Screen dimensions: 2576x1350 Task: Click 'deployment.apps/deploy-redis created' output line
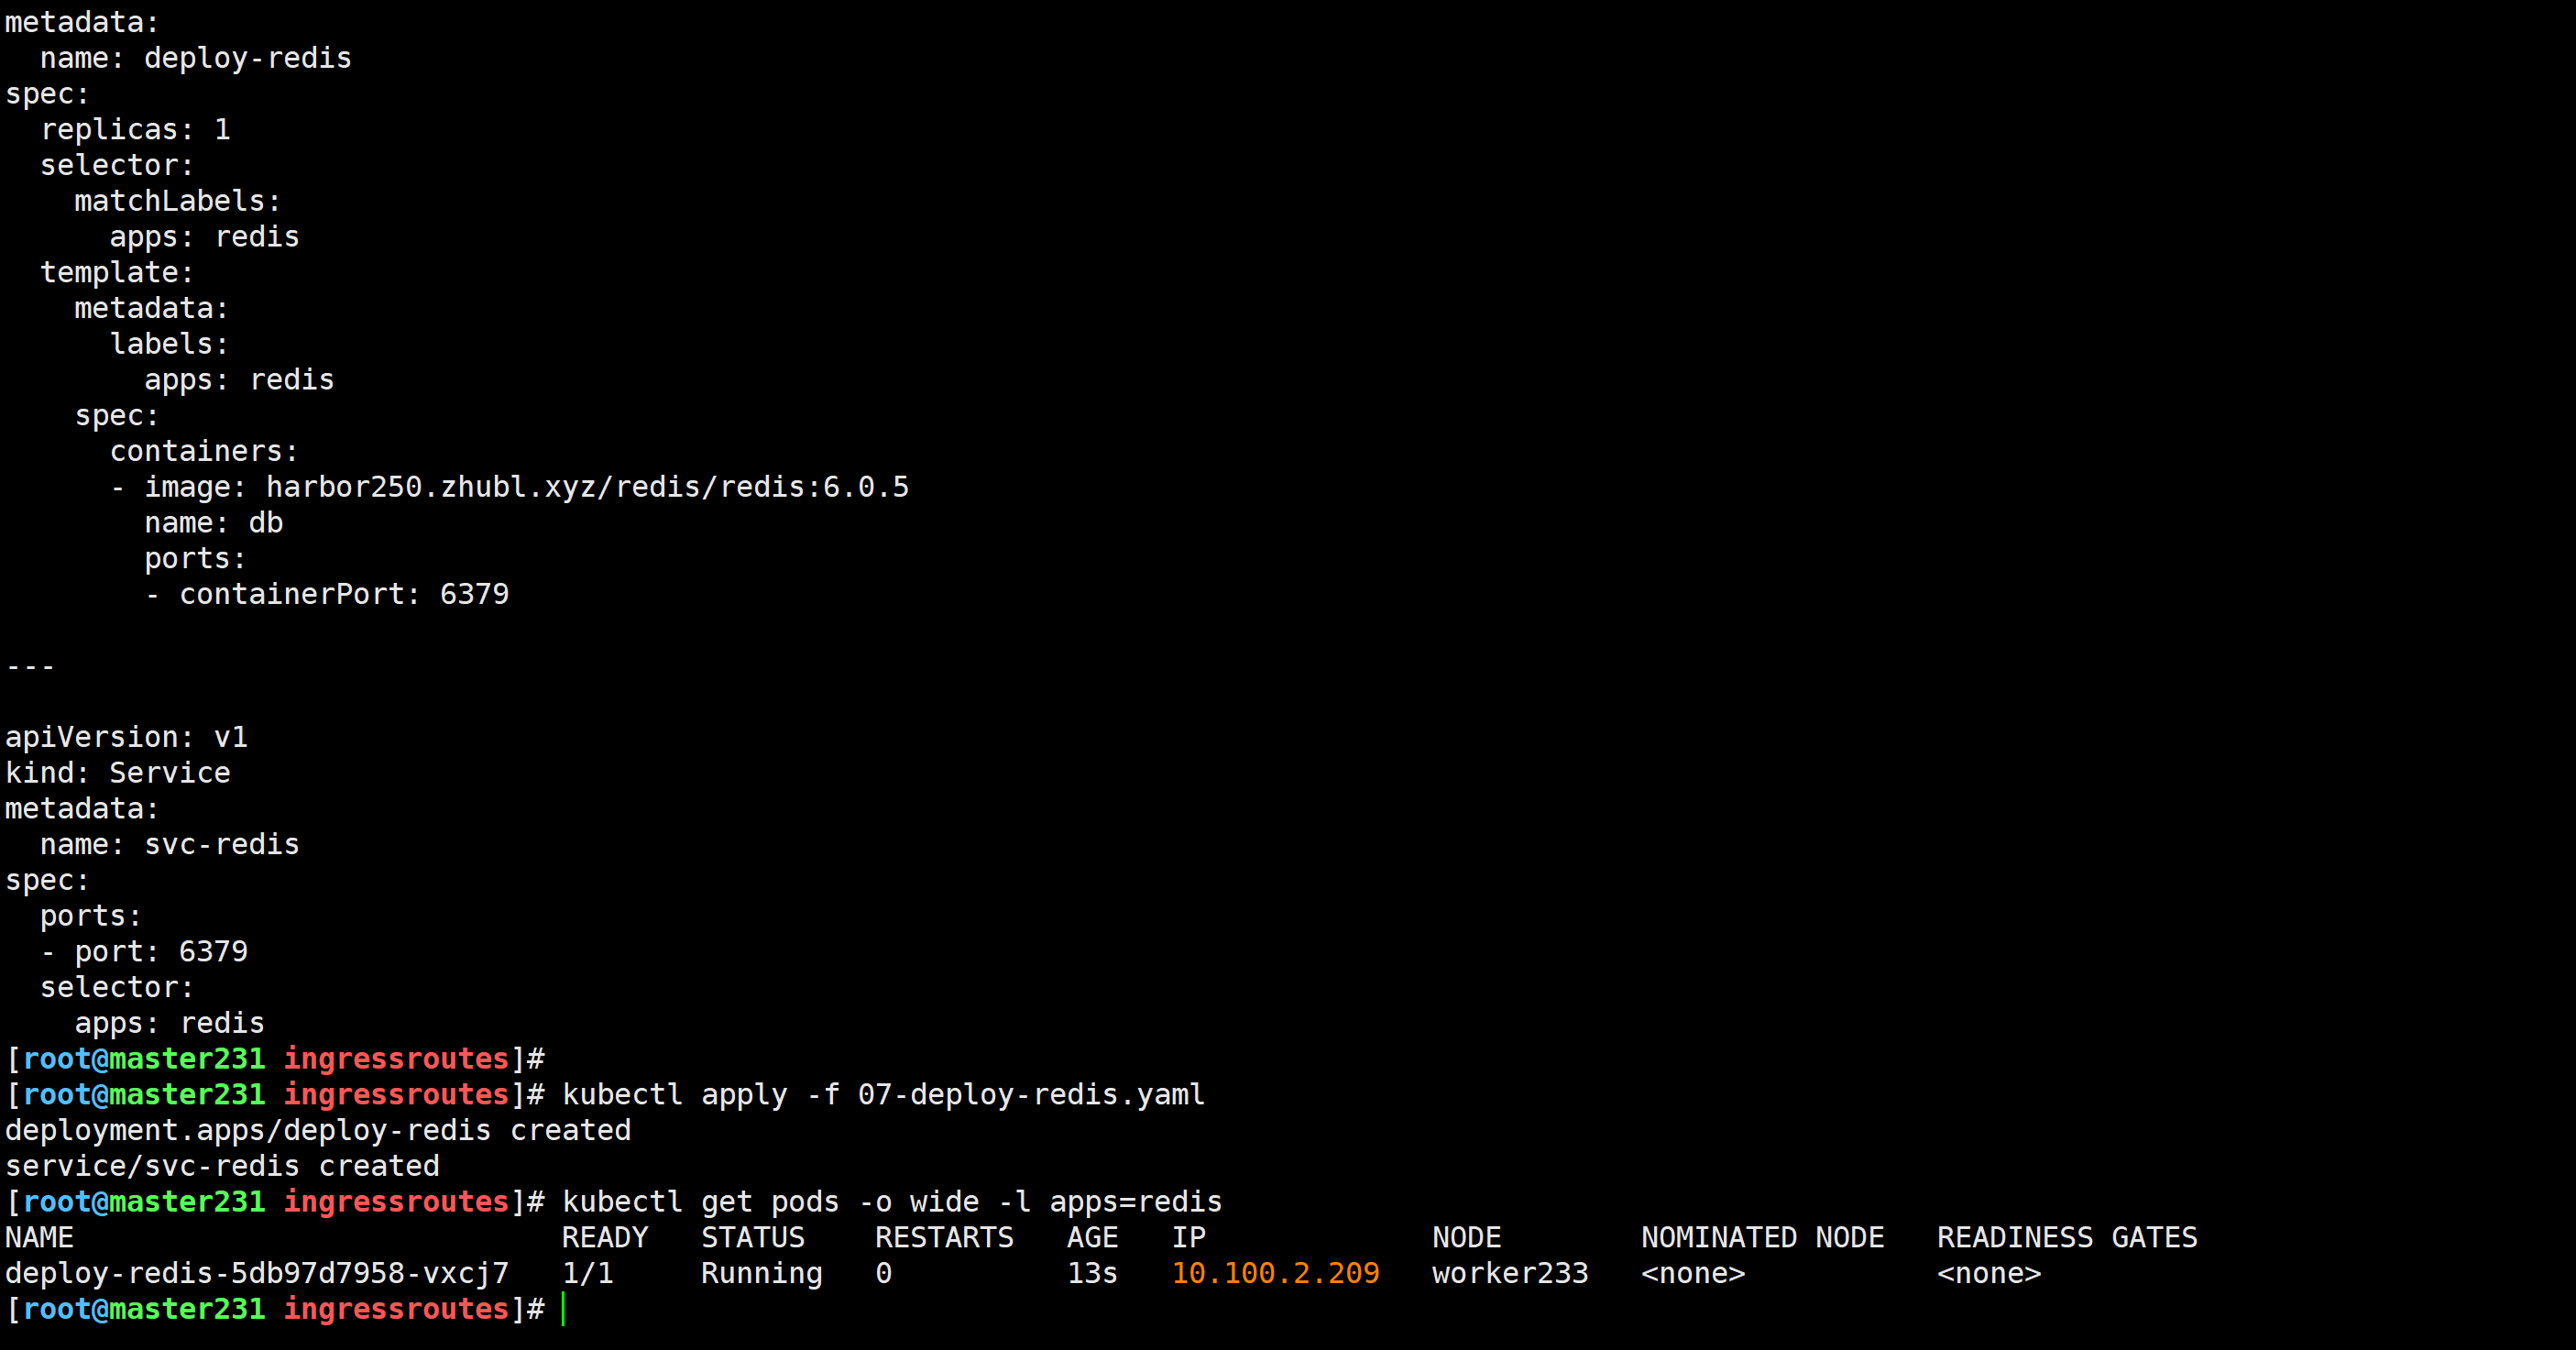point(318,1130)
